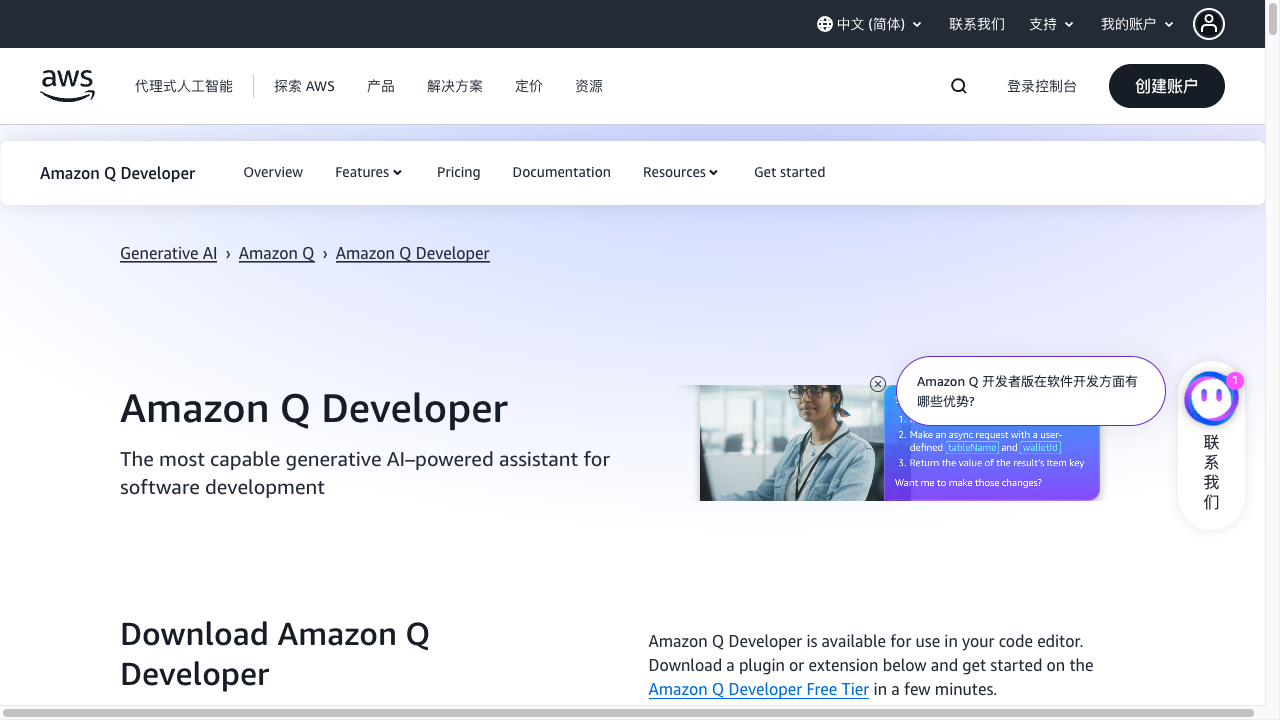The width and height of the screenshot is (1280, 720).
Task: Dismiss the chat suggestion popup
Action: 878,384
